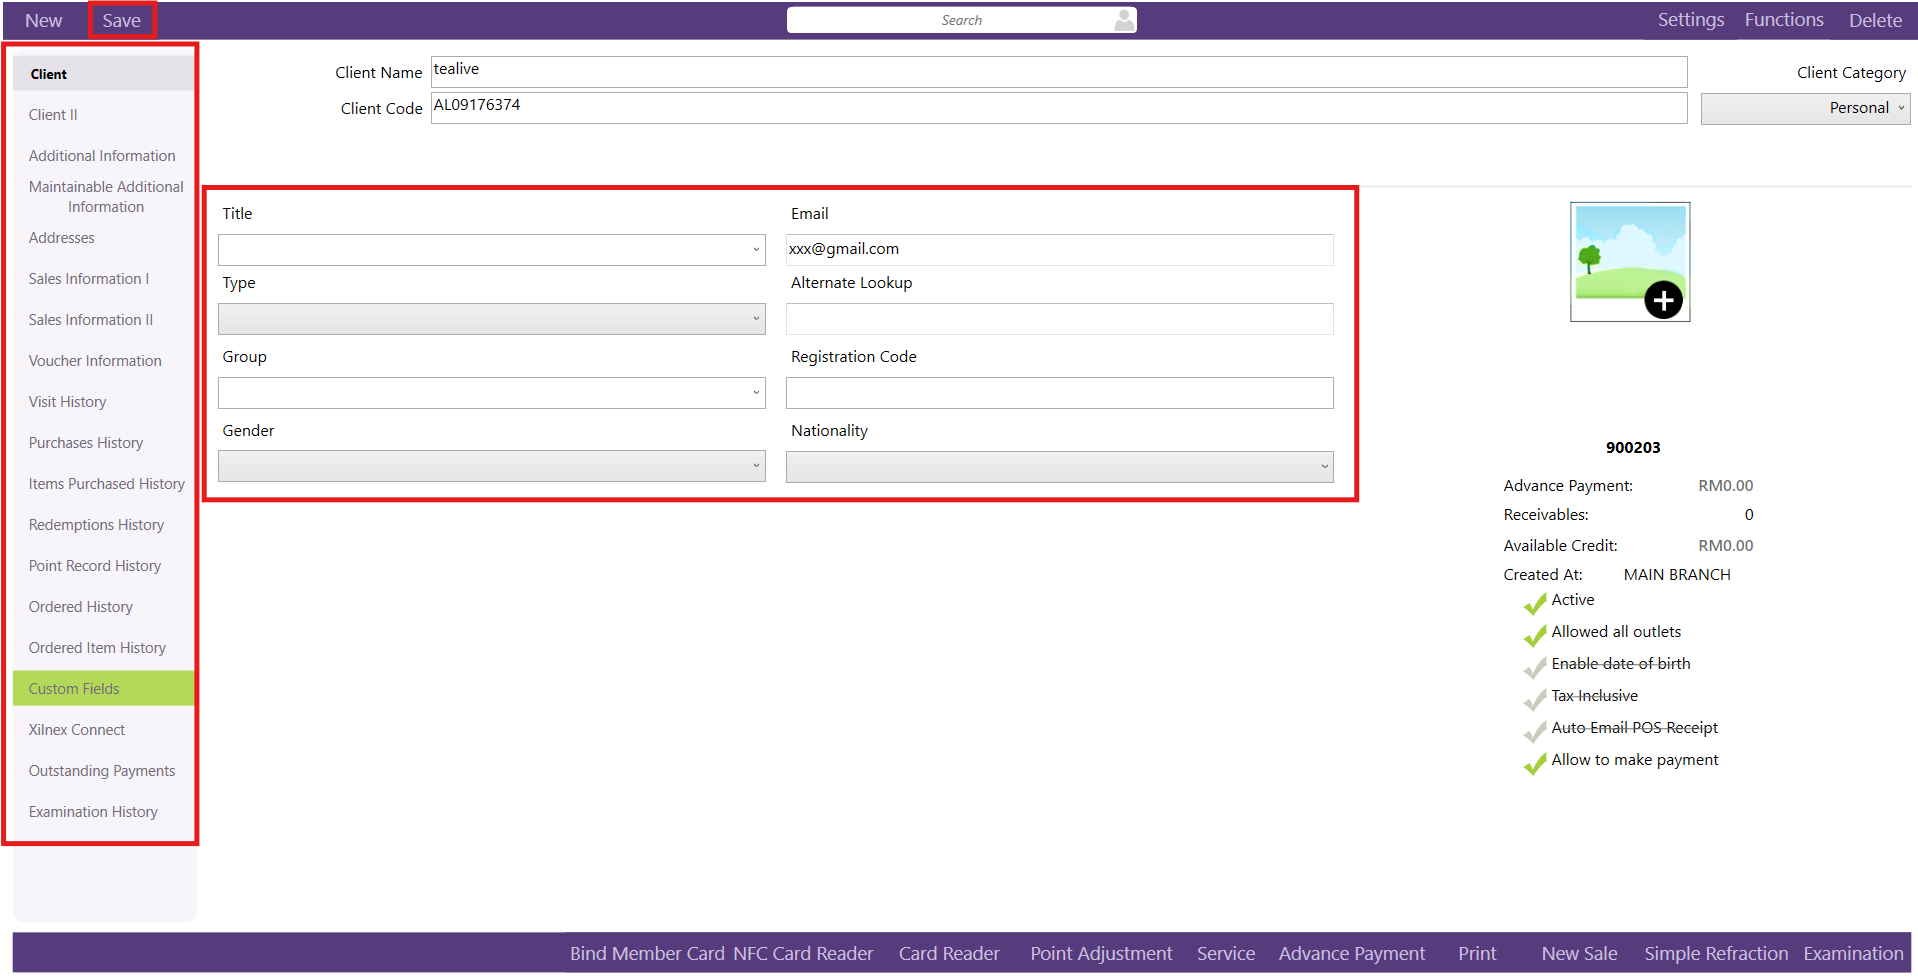The width and height of the screenshot is (1918, 980).
Task: Click the Save button
Action: pos(121,21)
